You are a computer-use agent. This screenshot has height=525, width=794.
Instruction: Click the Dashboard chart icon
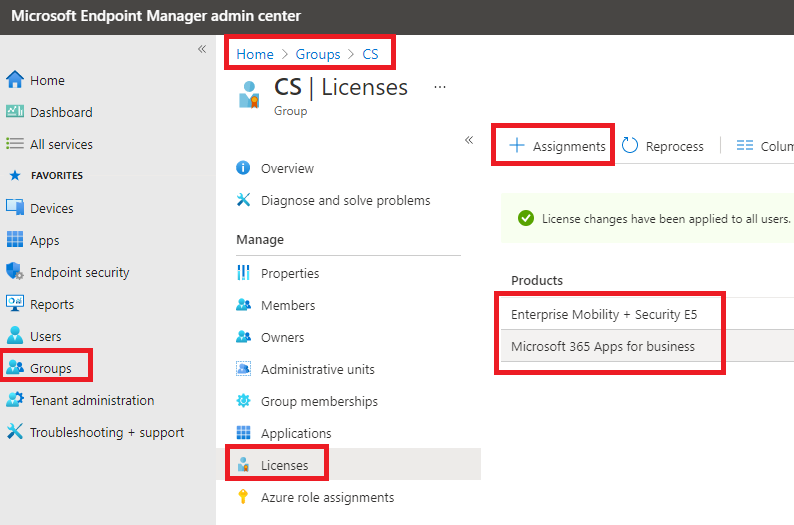pyautogui.click(x=15, y=111)
